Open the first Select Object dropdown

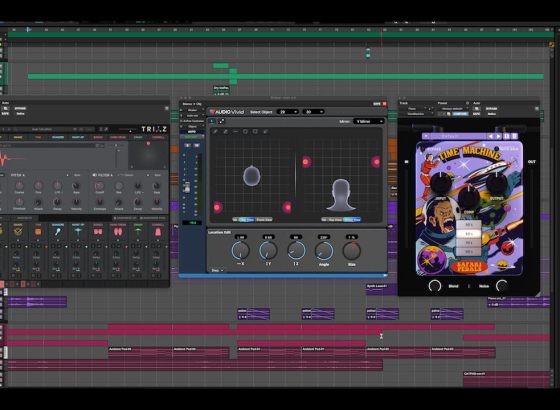(288, 112)
